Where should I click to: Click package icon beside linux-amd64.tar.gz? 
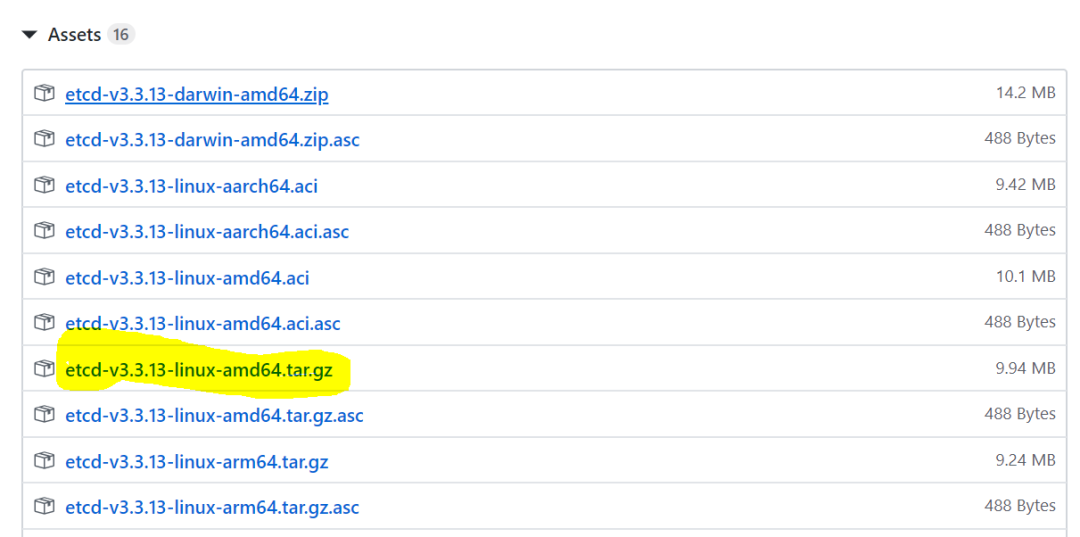tap(44, 369)
